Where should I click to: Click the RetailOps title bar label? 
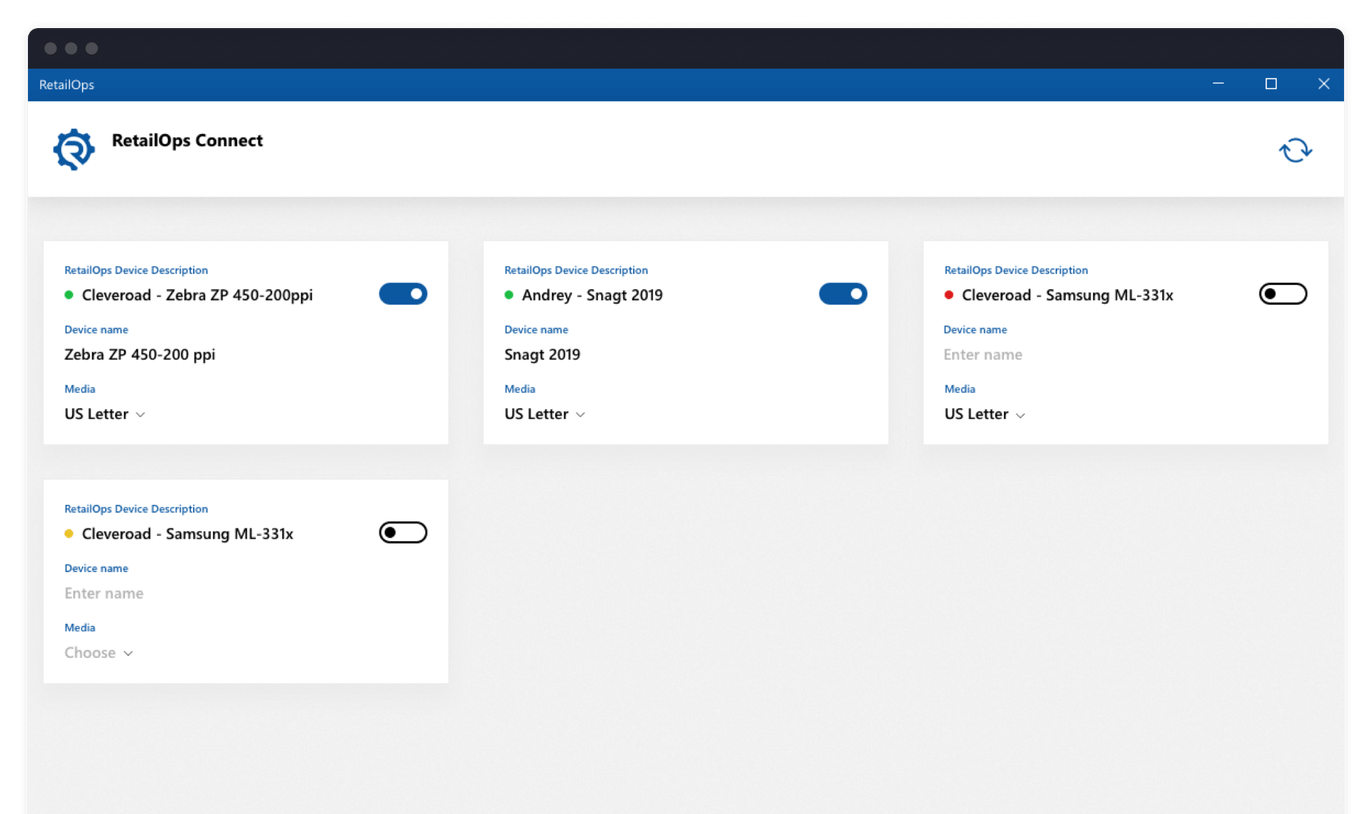coord(66,84)
